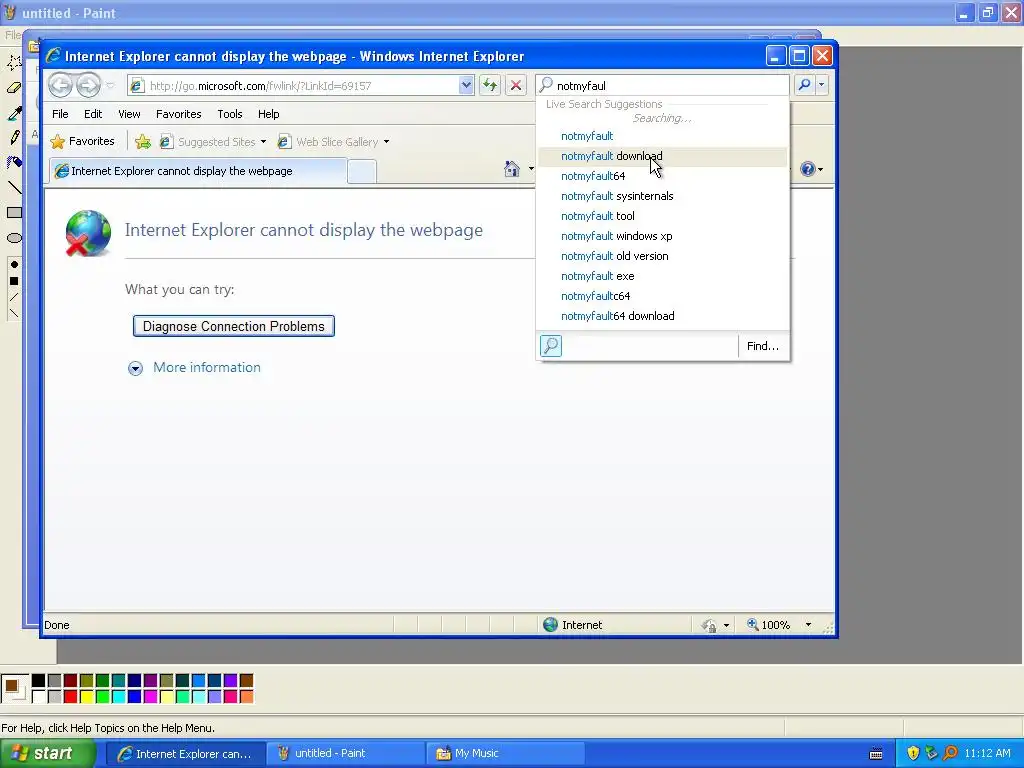This screenshot has height=768, width=1024.
Task: Pick the square brush shape option
Action: [x=14, y=281]
